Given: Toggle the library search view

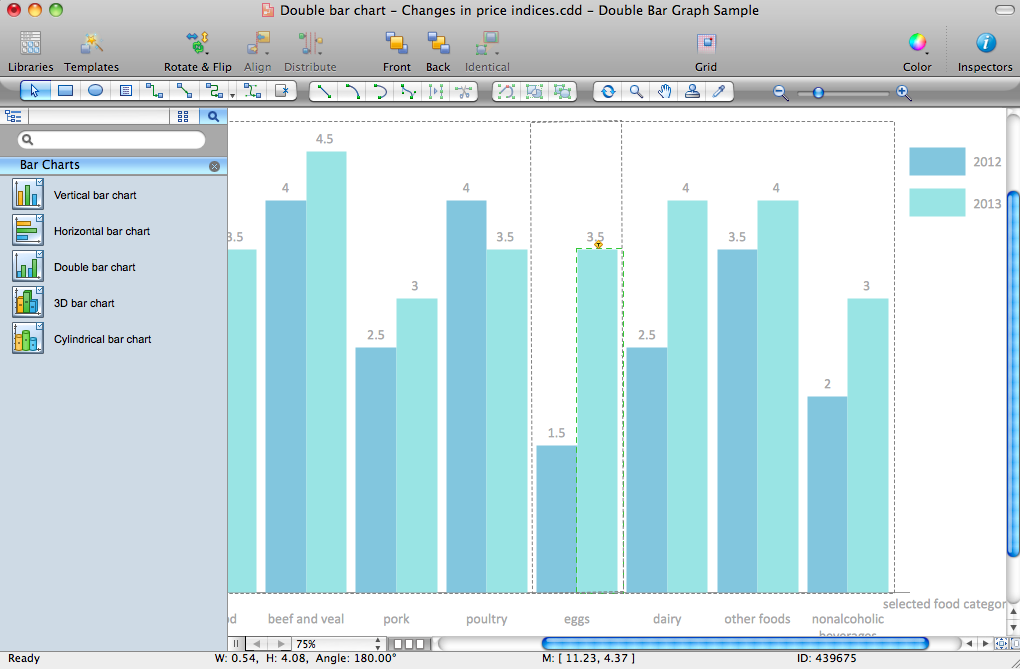Looking at the screenshot, I should point(212,116).
